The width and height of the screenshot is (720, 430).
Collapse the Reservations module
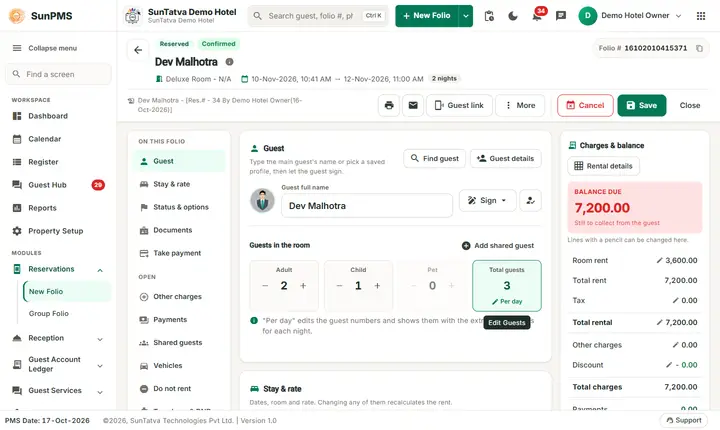(x=100, y=270)
